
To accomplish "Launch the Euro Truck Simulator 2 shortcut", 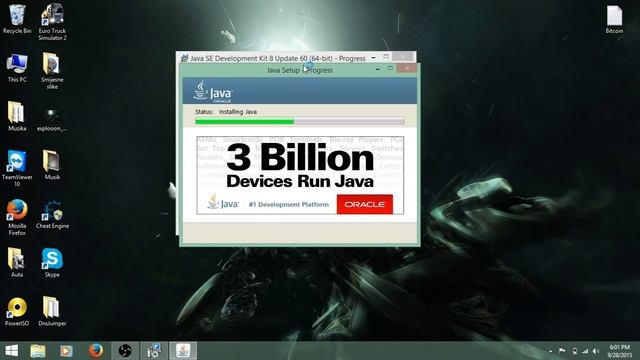I will pyautogui.click(x=52, y=22).
